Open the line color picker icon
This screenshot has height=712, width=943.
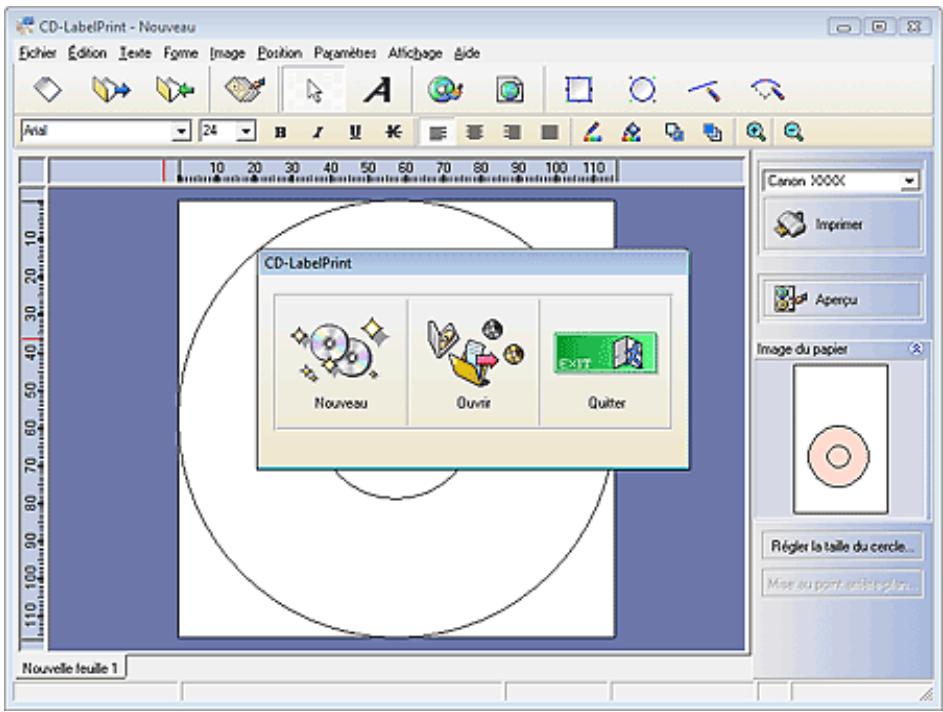pos(593,132)
